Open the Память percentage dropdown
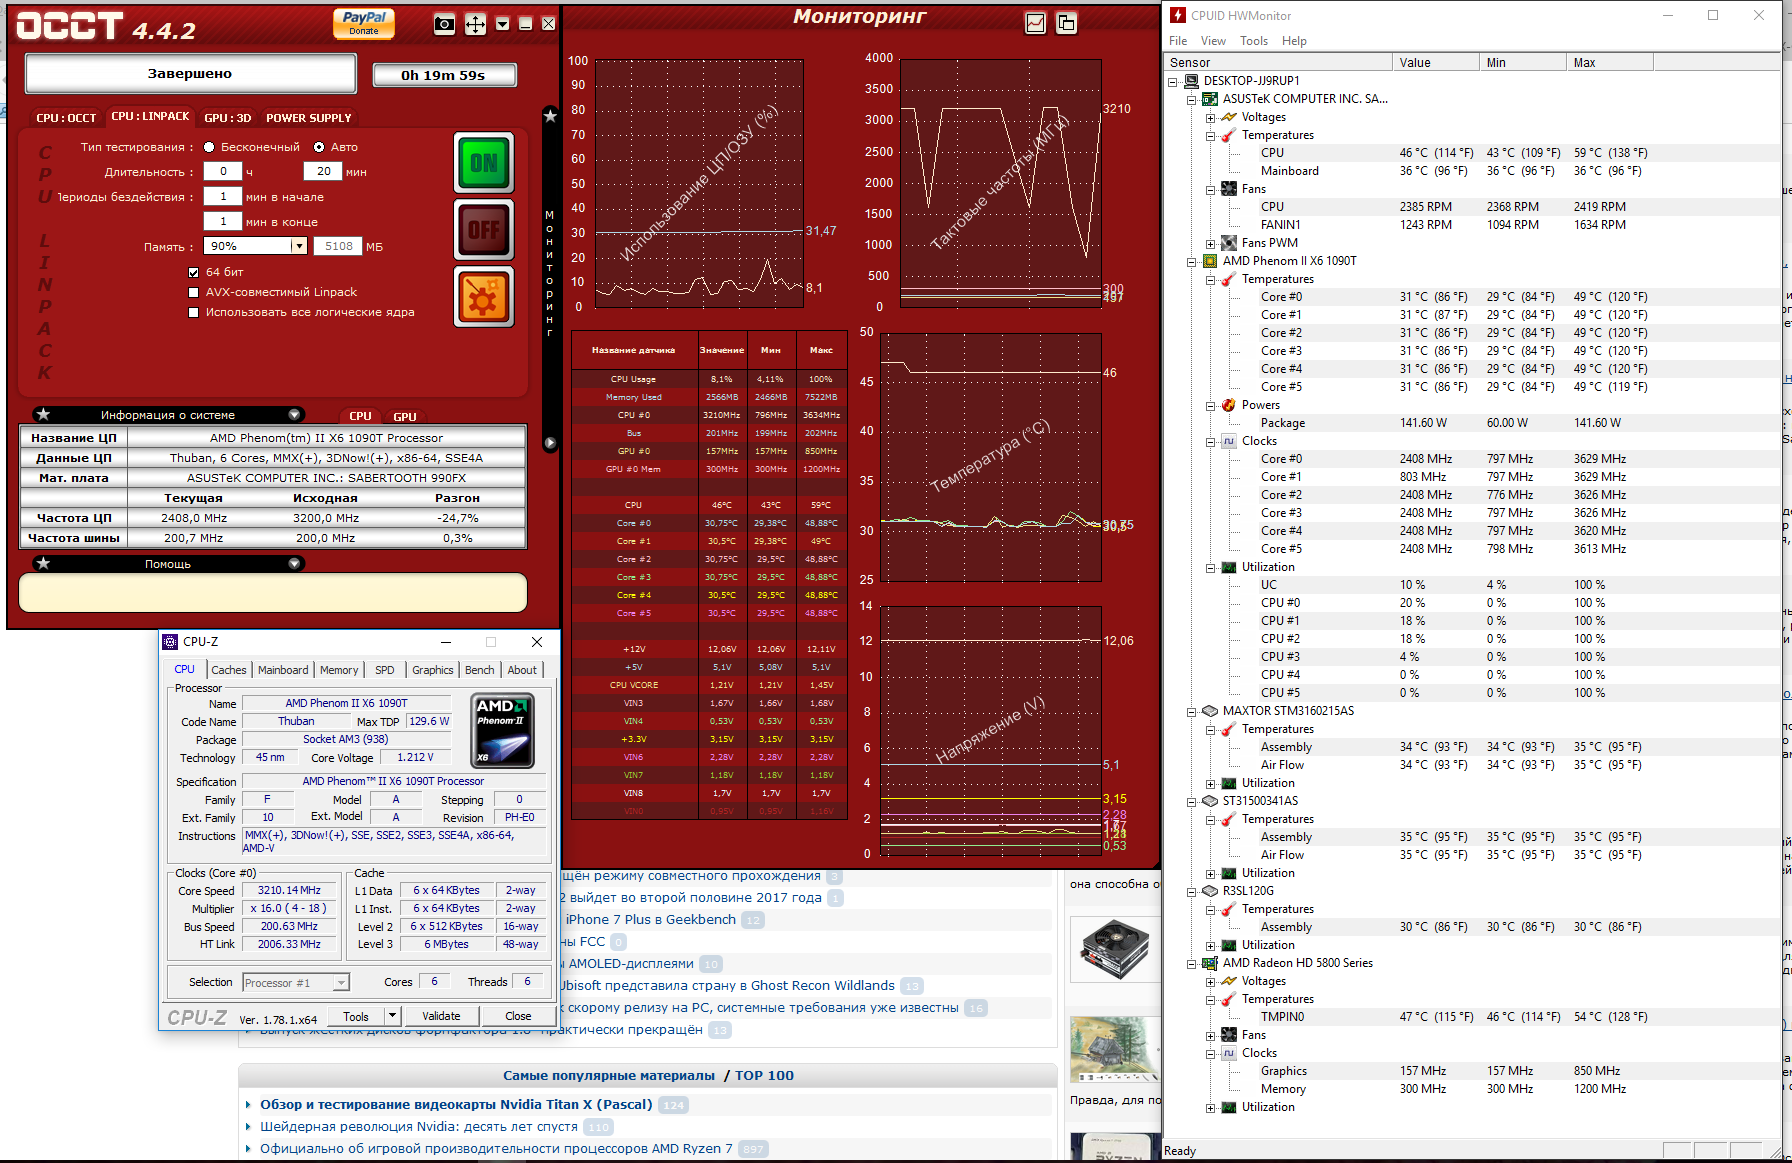 (x=297, y=246)
